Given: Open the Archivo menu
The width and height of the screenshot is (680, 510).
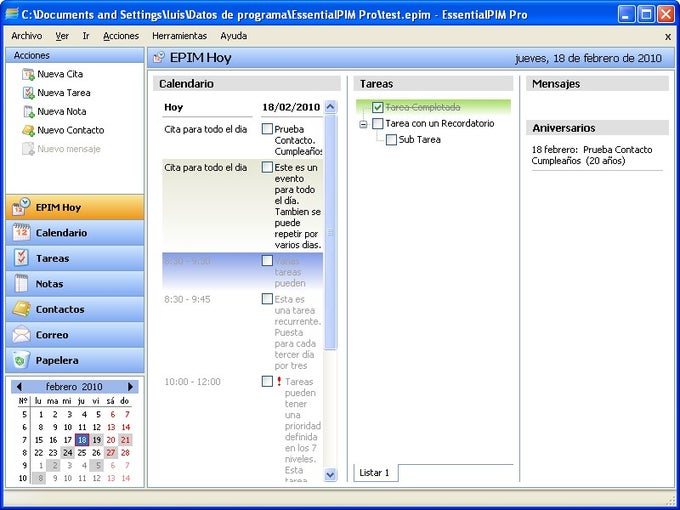Looking at the screenshot, I should 27,36.
